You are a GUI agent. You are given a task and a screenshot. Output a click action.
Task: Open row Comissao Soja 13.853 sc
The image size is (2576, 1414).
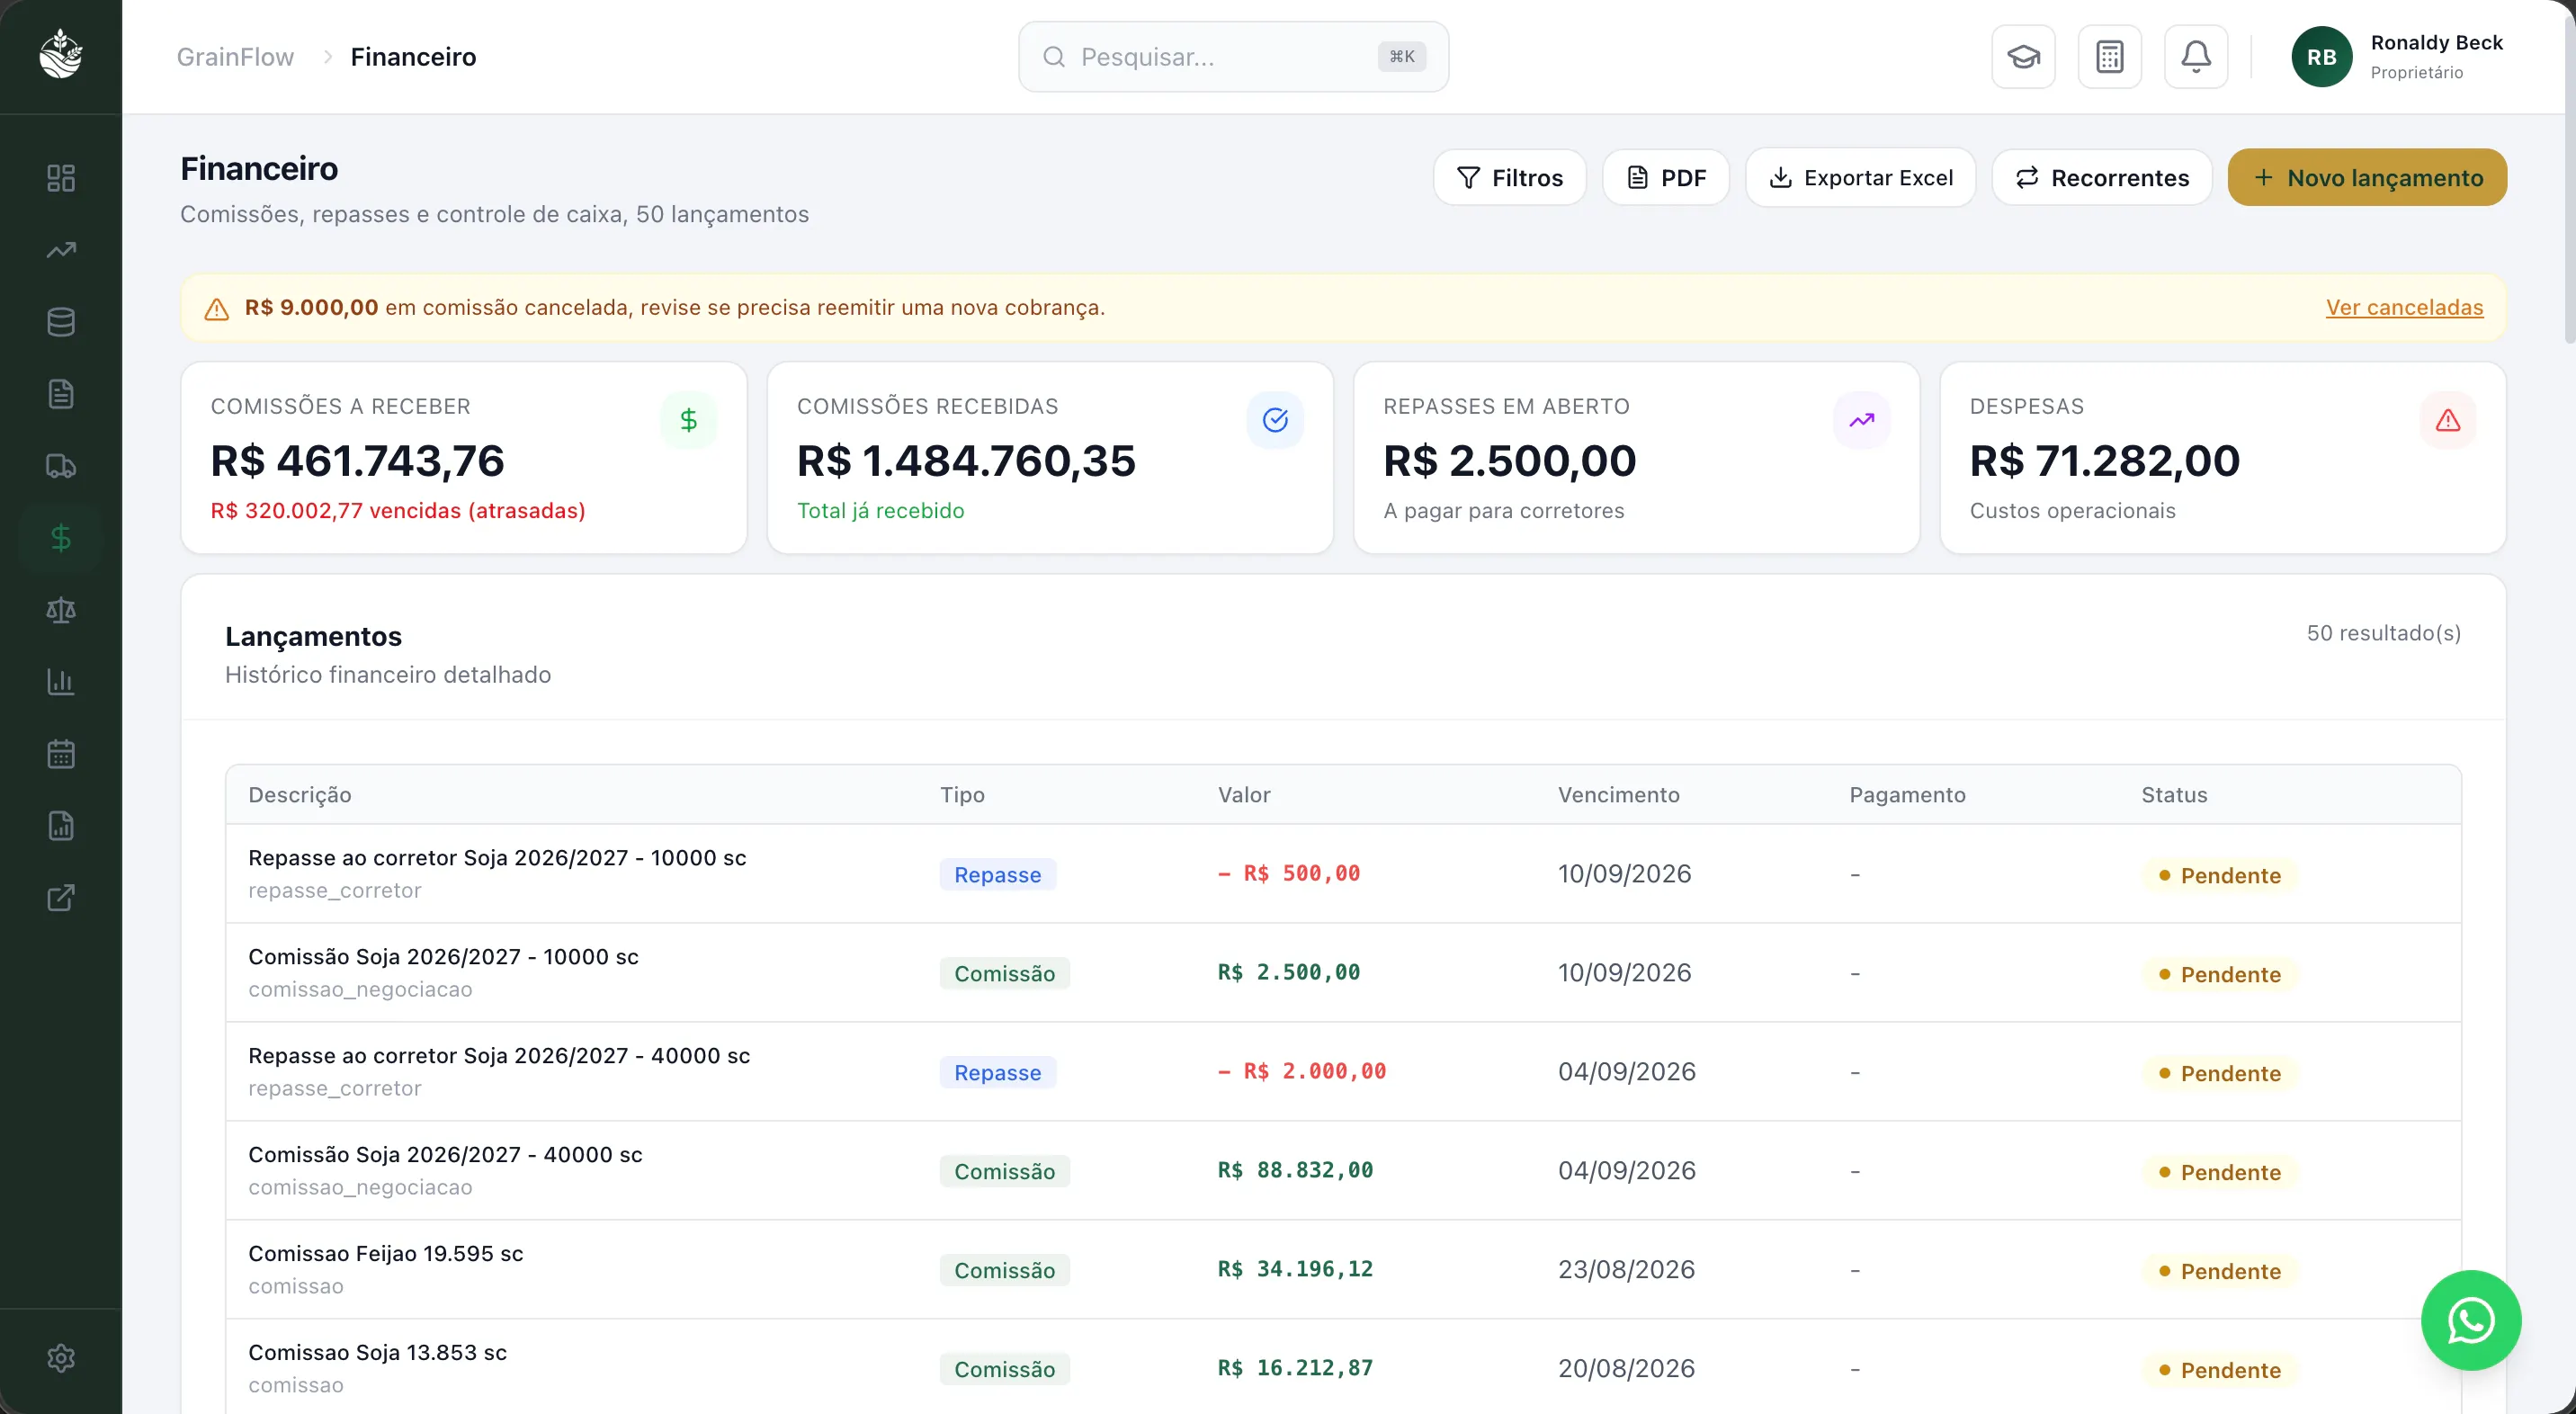click(1343, 1367)
